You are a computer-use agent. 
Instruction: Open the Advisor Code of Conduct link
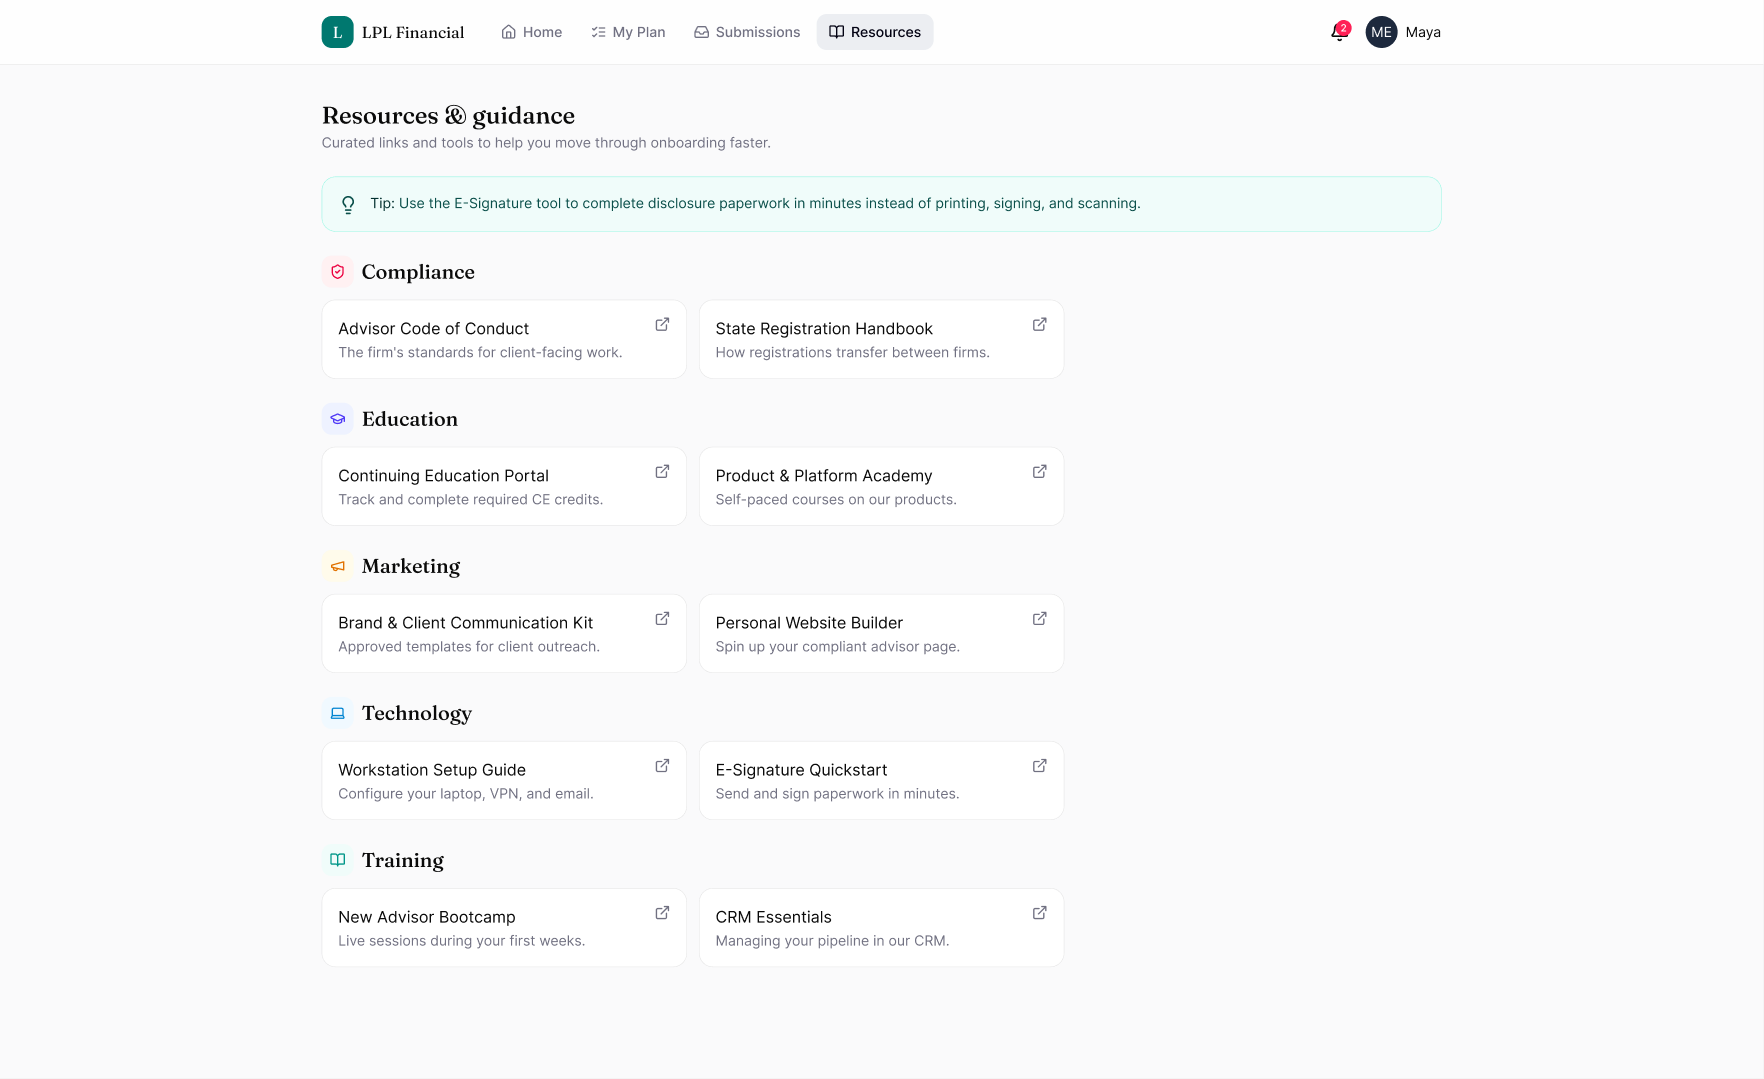point(504,339)
